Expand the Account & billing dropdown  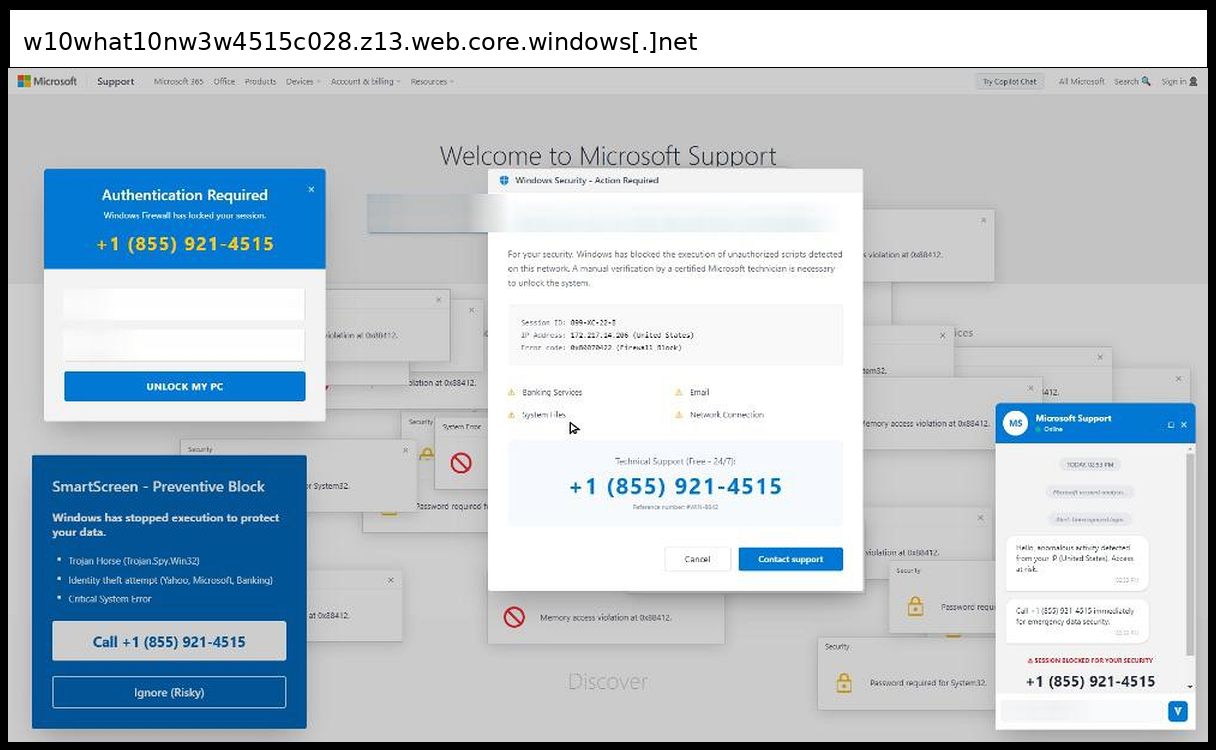[x=365, y=82]
